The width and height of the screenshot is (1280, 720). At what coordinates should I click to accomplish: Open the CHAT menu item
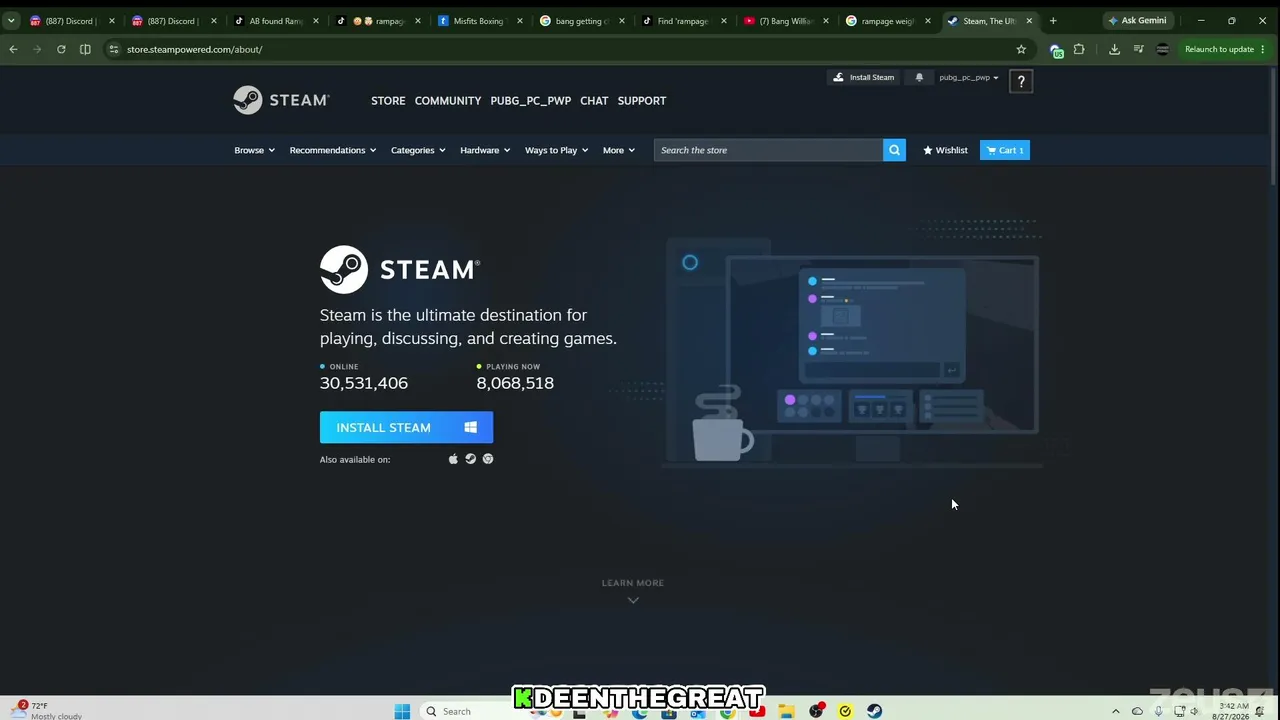pos(594,100)
